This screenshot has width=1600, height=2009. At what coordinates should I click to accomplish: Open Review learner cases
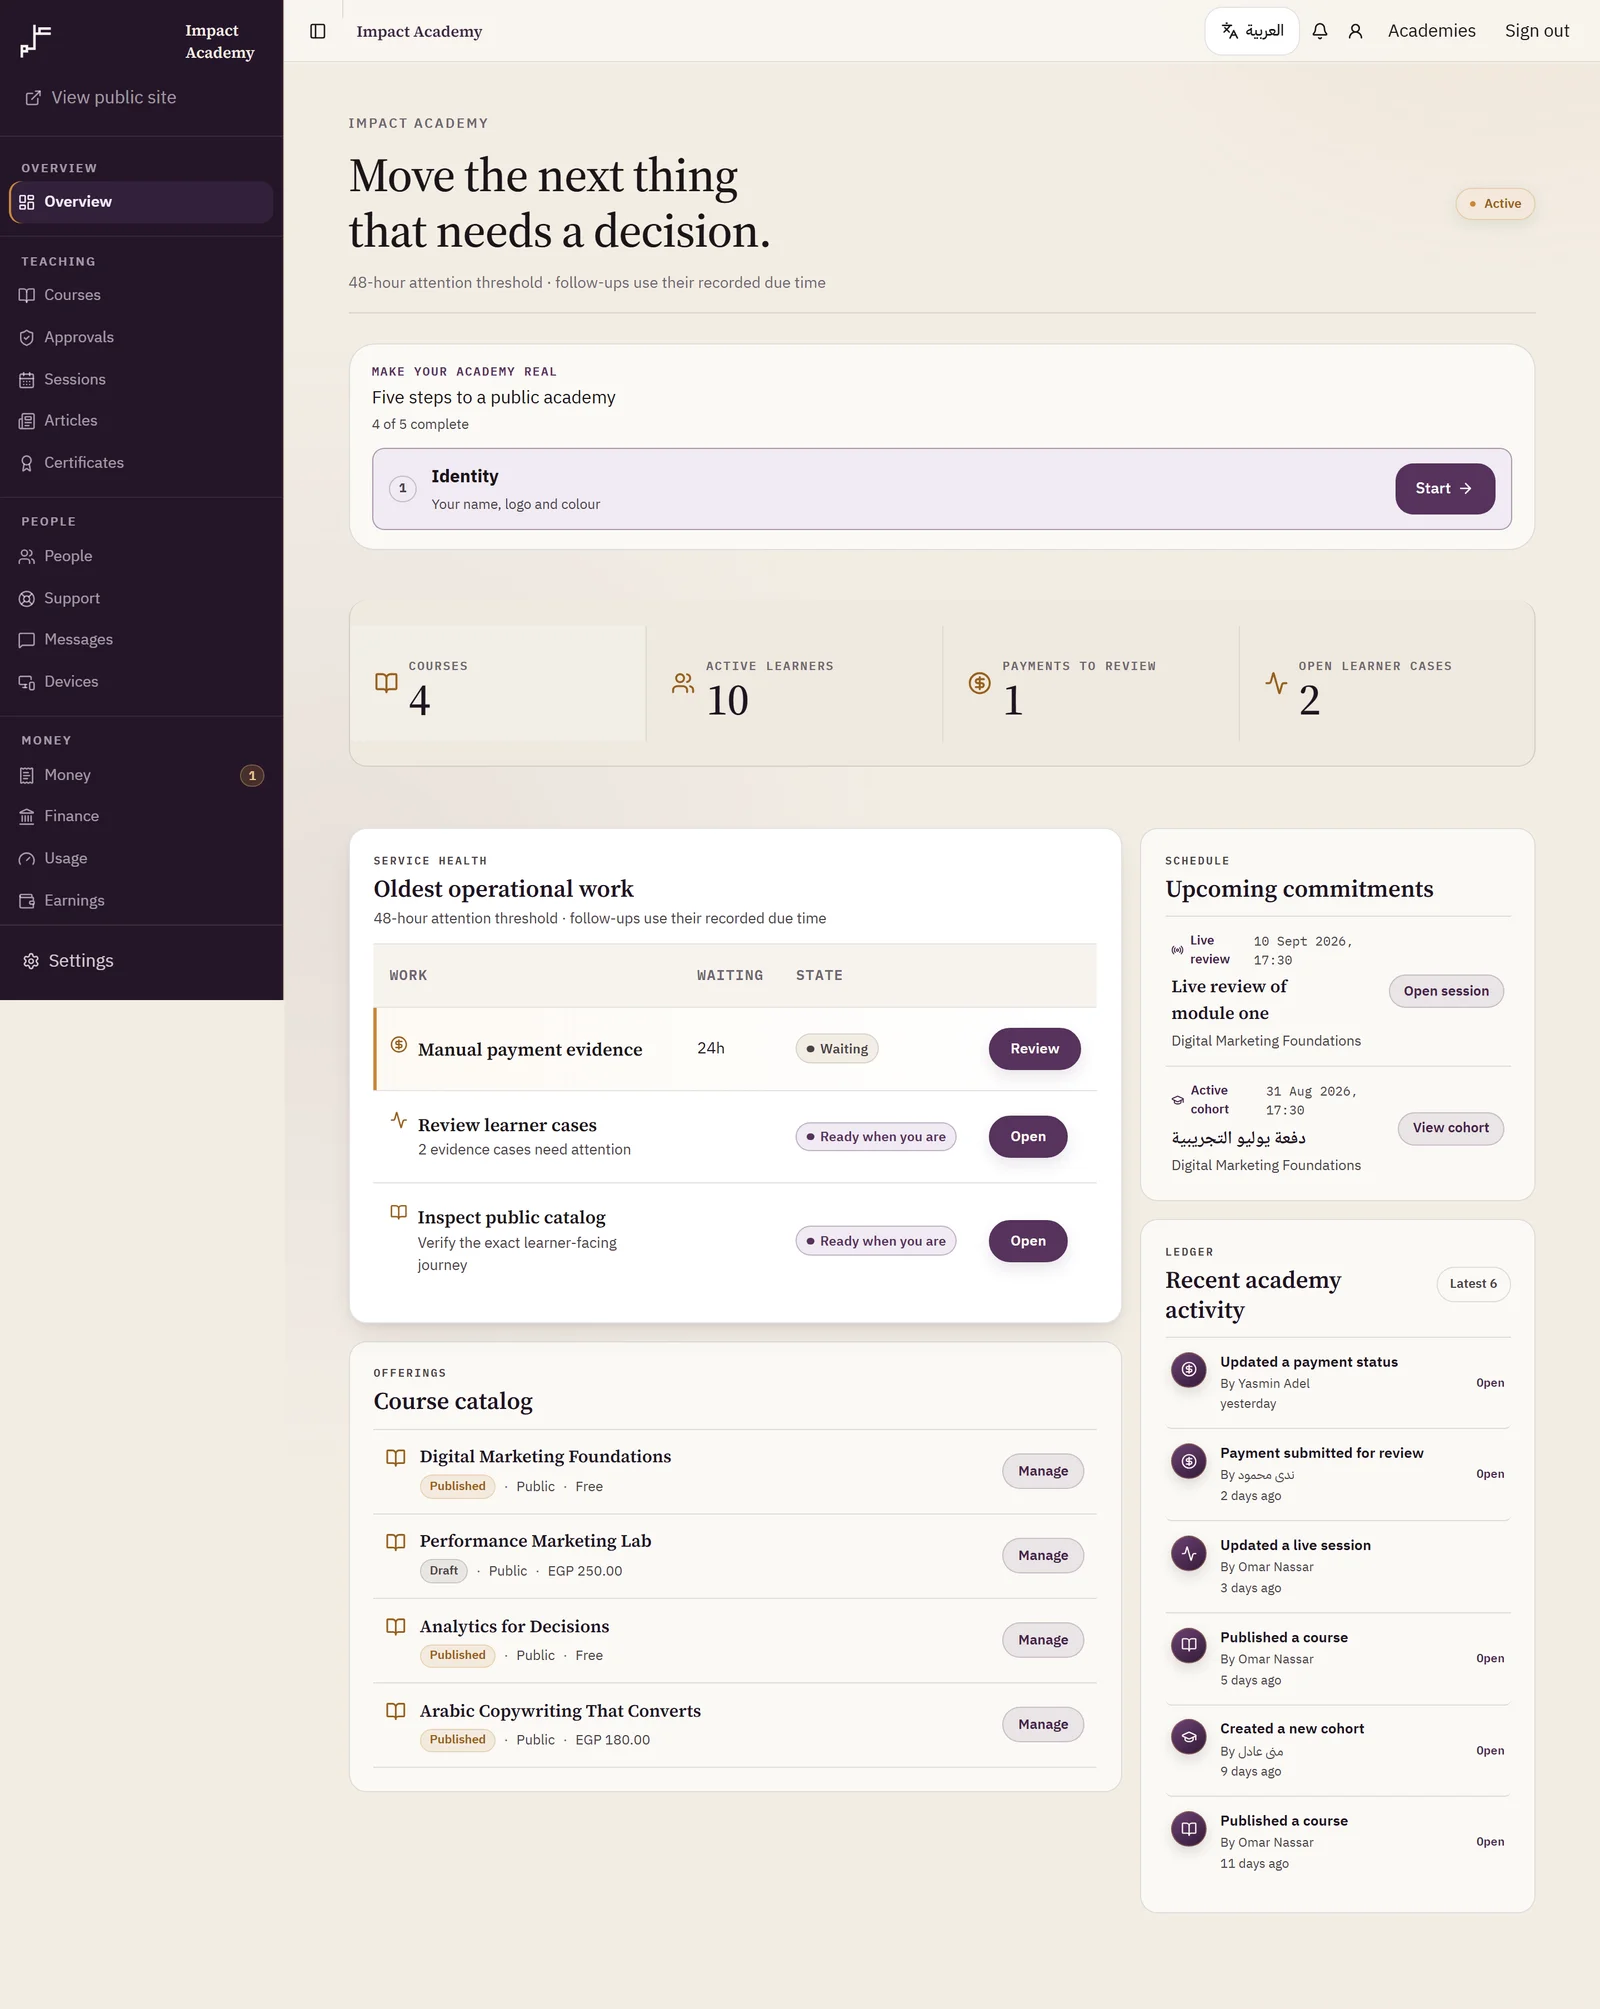(1027, 1137)
